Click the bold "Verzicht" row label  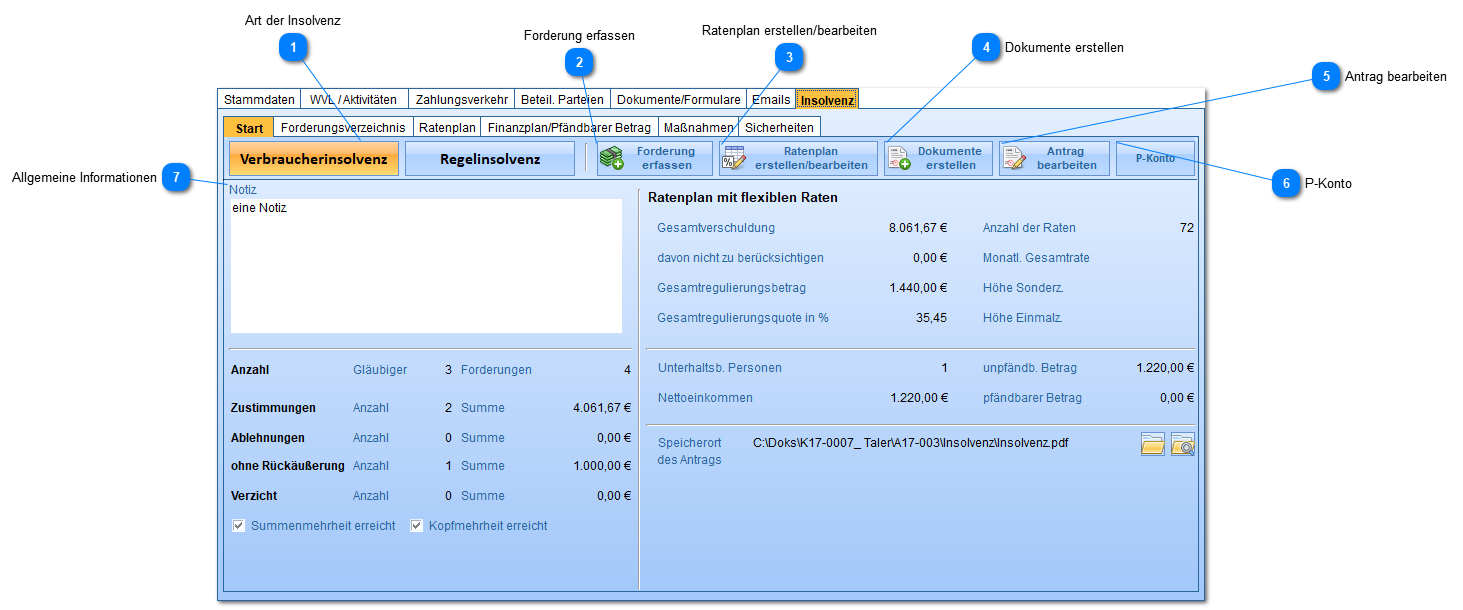coord(254,496)
